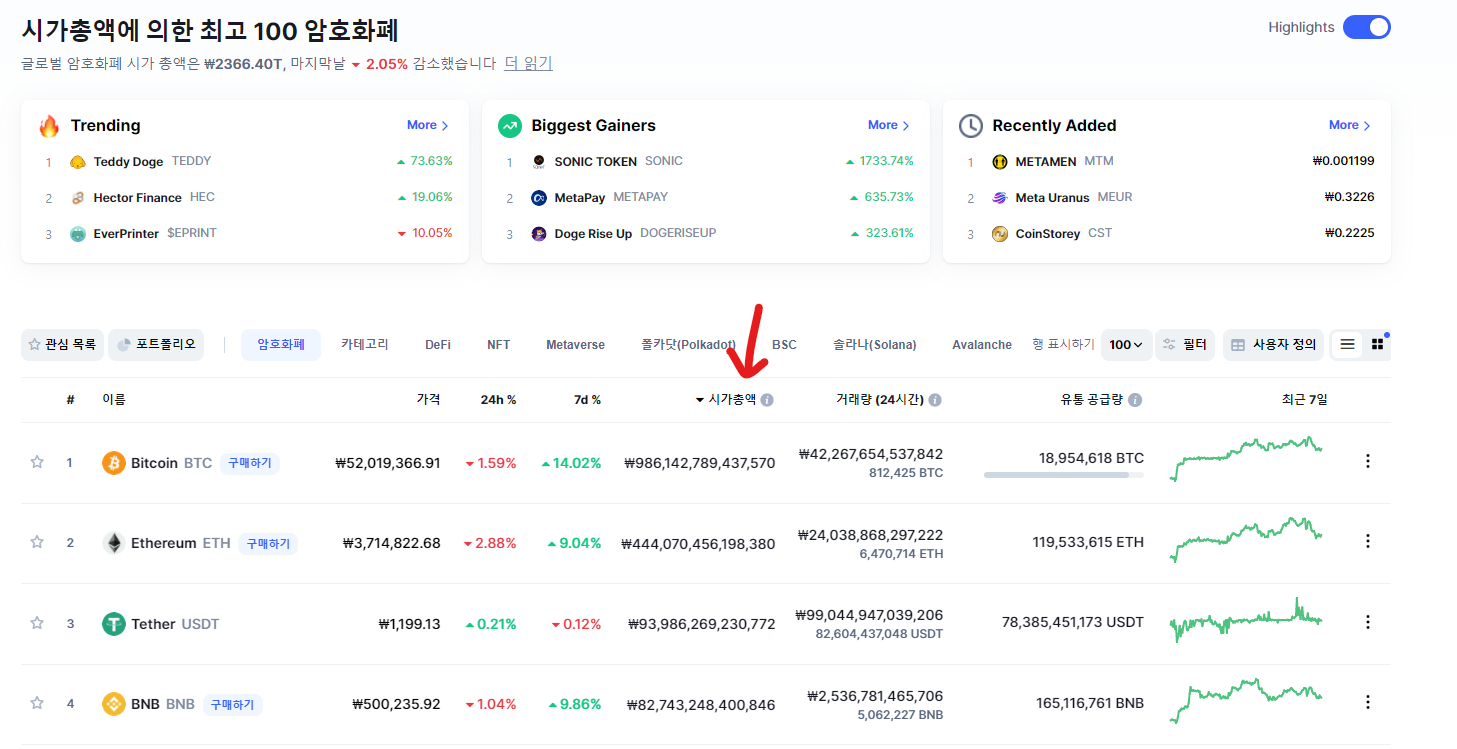Click the Bitcoin logo icon
Image resolution: width=1457 pixels, height=749 pixels.
[x=114, y=463]
